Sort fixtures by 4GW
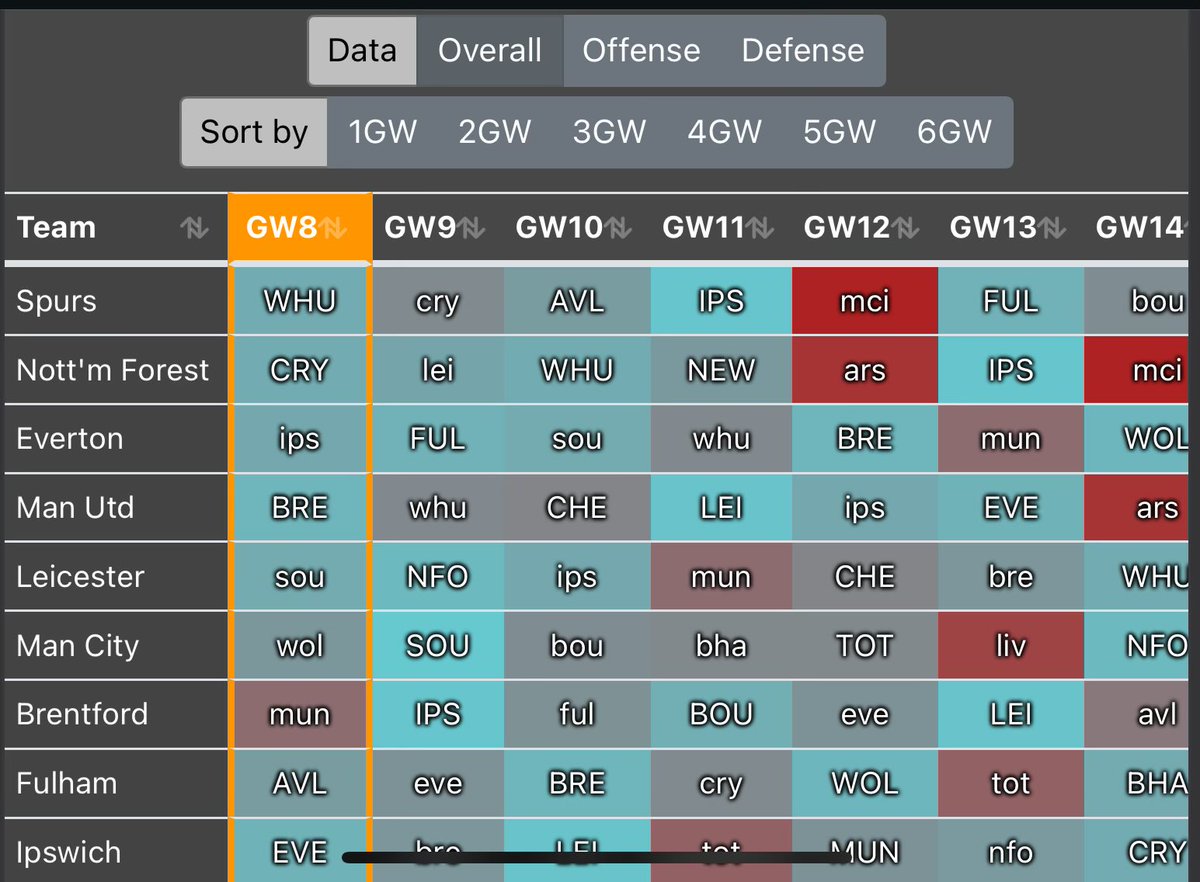Viewport: 1200px width, 882px height. (x=725, y=132)
